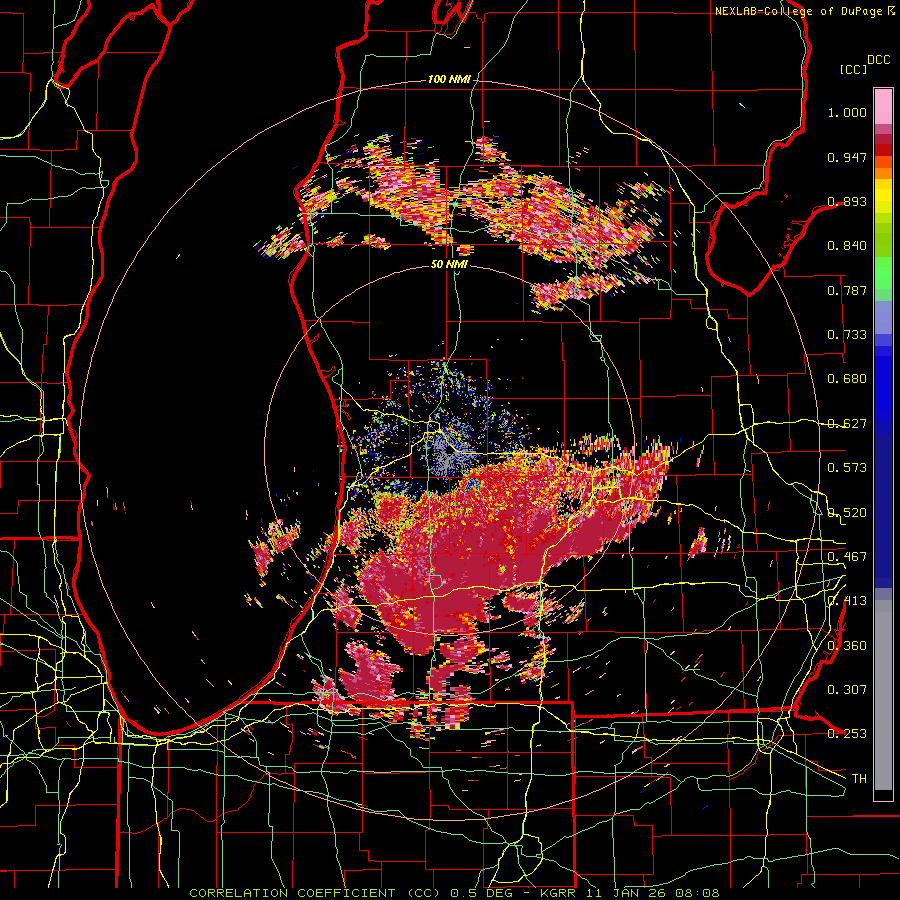
Task: Select the 0.520 color bar value
Action: pos(847,513)
